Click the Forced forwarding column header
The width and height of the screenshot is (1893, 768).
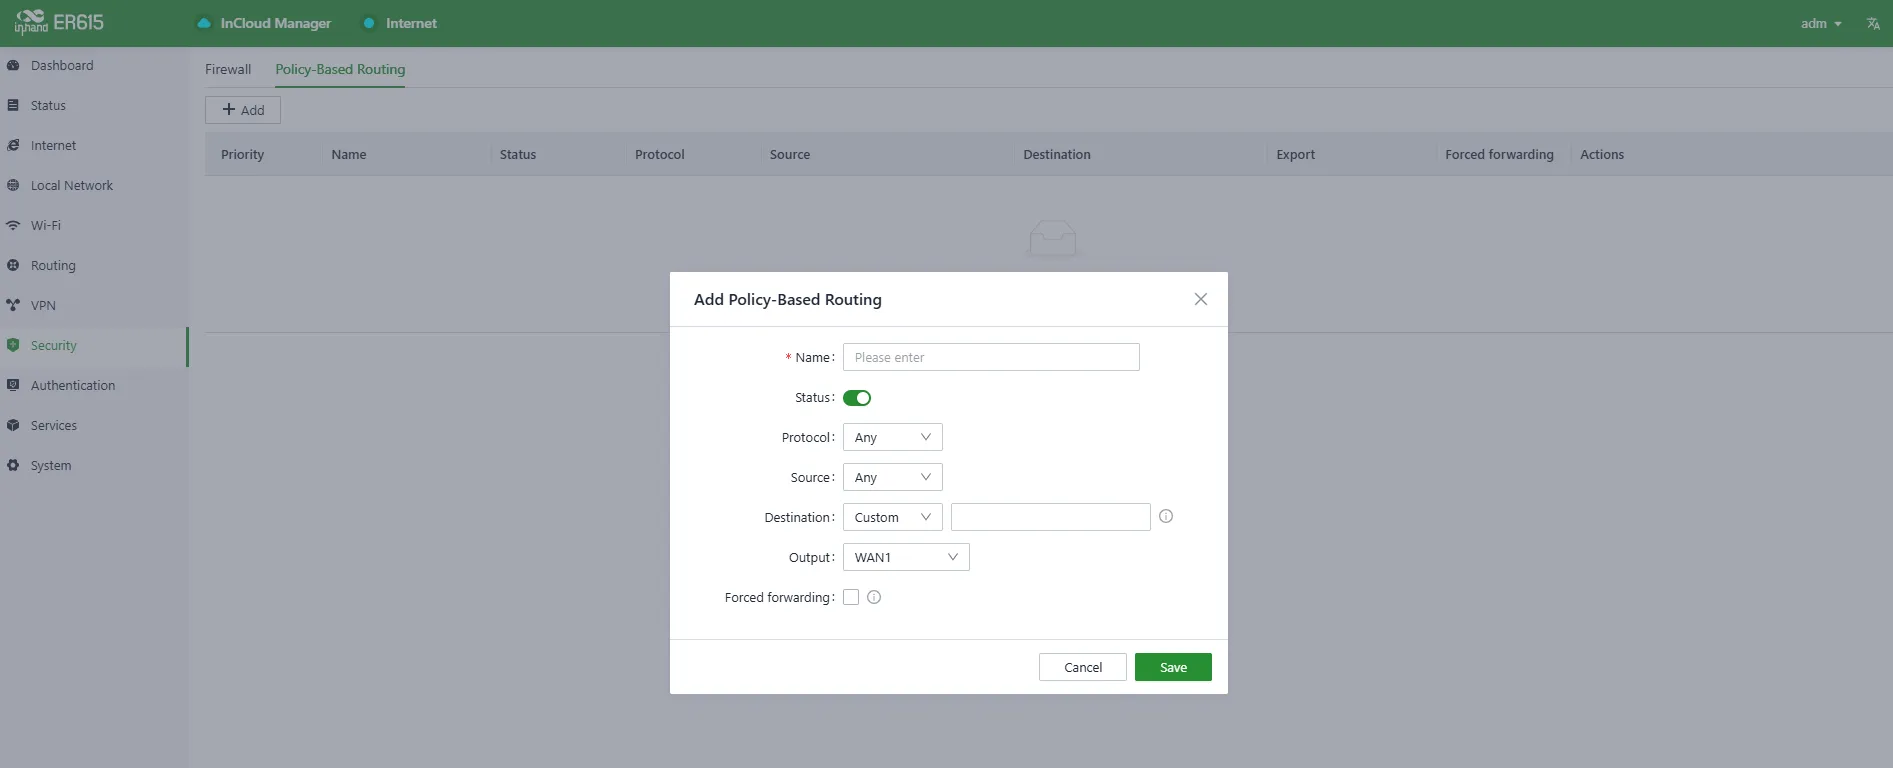(x=1499, y=154)
